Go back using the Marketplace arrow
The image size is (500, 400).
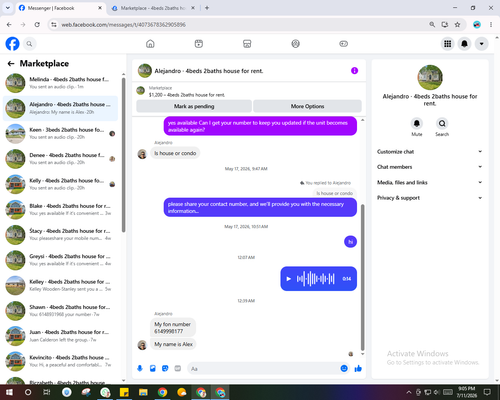(x=11, y=63)
